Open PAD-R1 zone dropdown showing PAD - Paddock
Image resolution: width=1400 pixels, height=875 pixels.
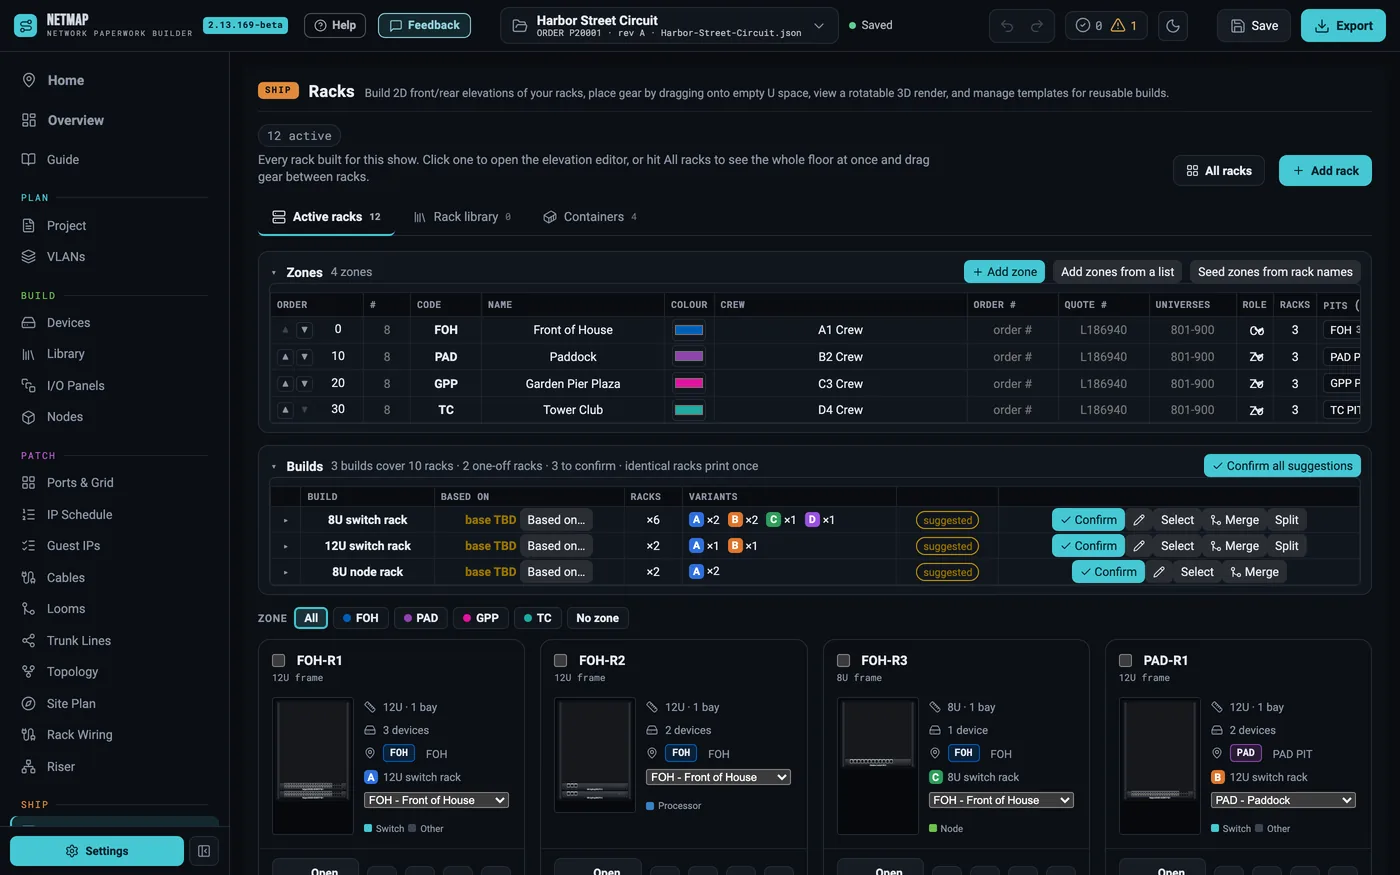pyautogui.click(x=1283, y=800)
